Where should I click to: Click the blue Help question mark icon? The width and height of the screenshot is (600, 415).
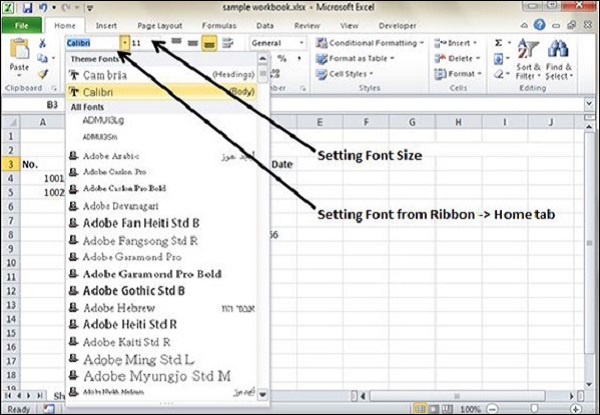pyautogui.click(x=540, y=25)
